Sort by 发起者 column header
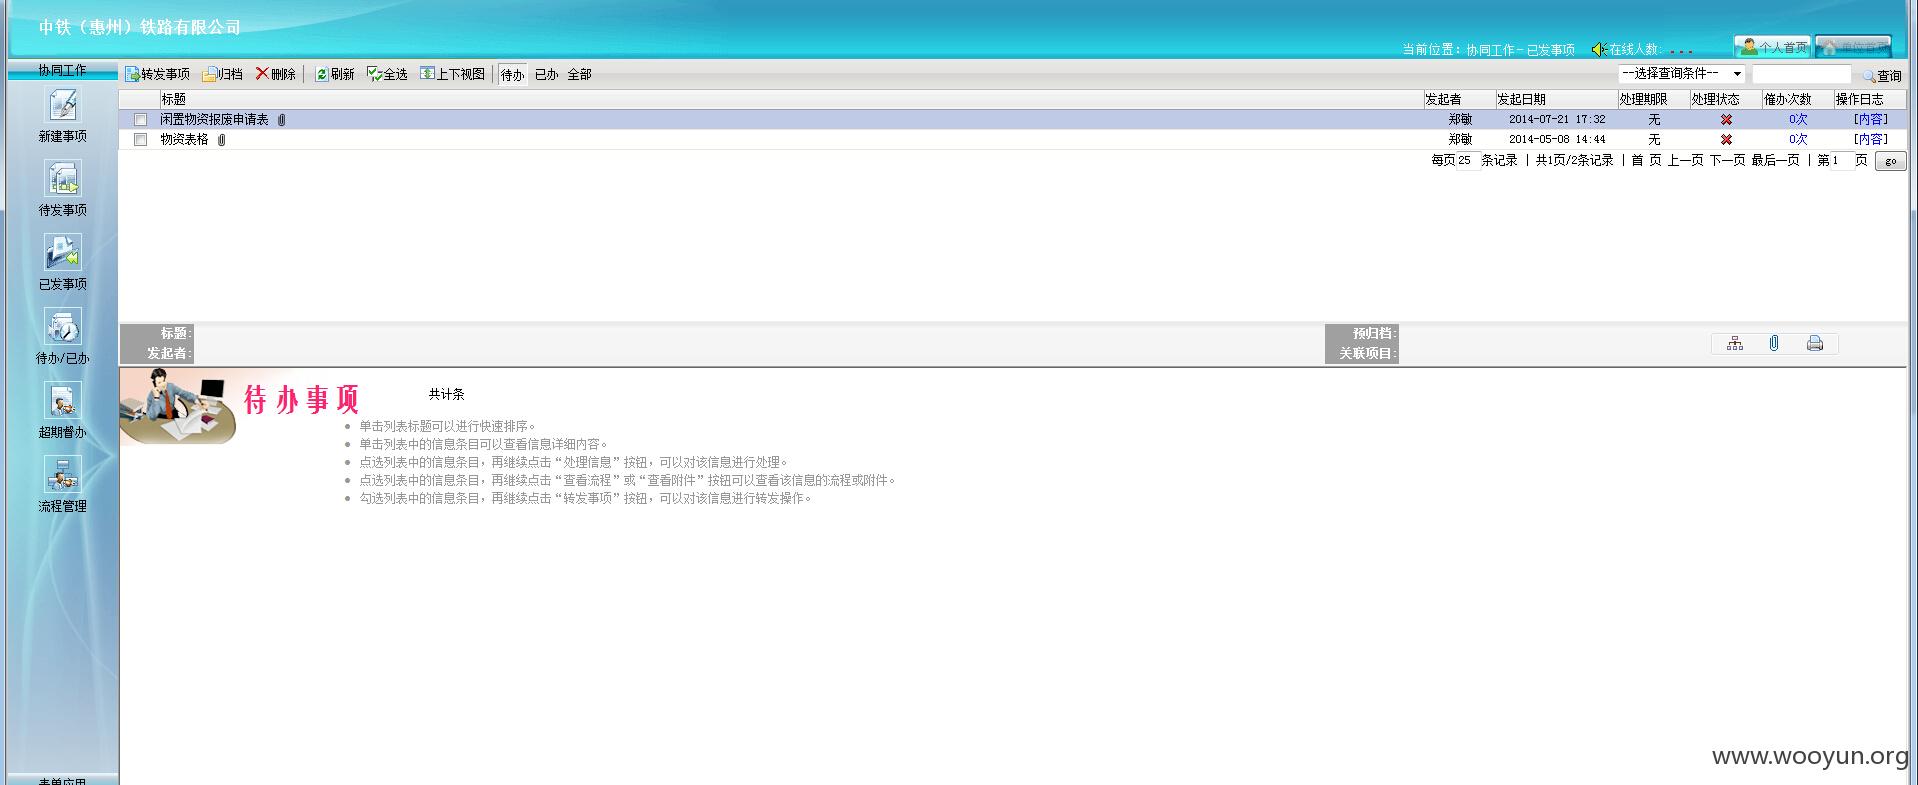Viewport: 1918px width, 785px height. coord(1443,99)
